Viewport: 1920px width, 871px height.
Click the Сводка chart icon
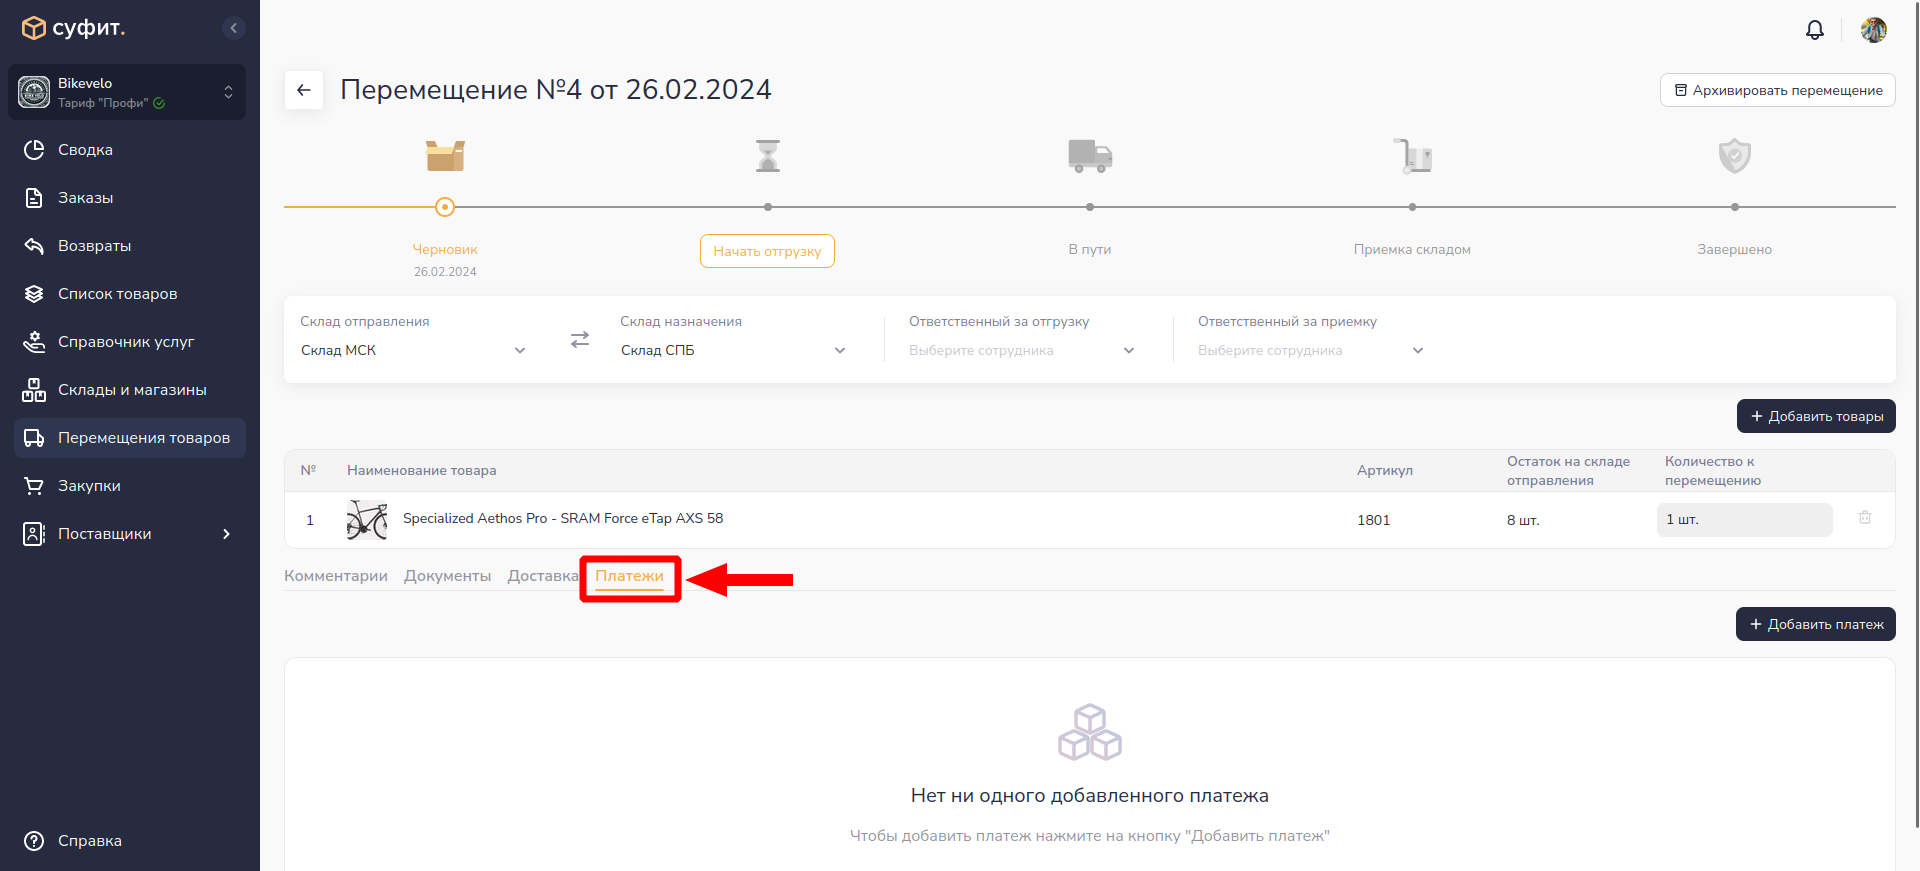(x=34, y=150)
